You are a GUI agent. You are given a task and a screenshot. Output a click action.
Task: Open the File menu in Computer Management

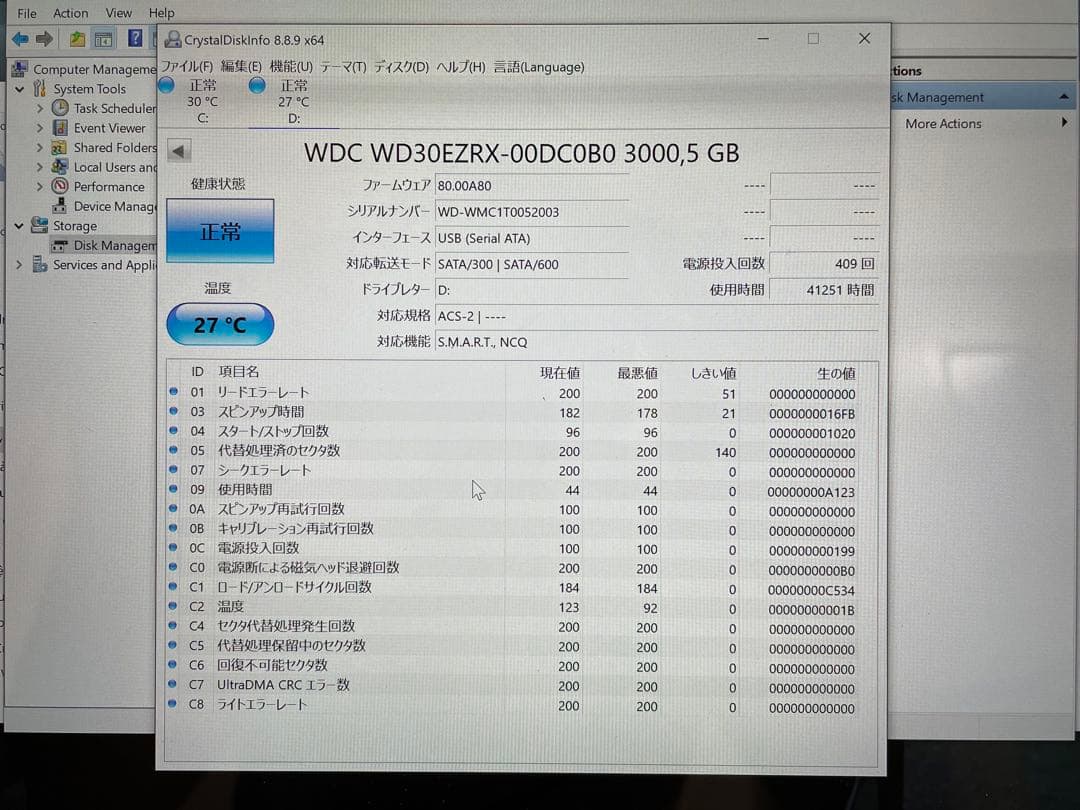[x=27, y=13]
